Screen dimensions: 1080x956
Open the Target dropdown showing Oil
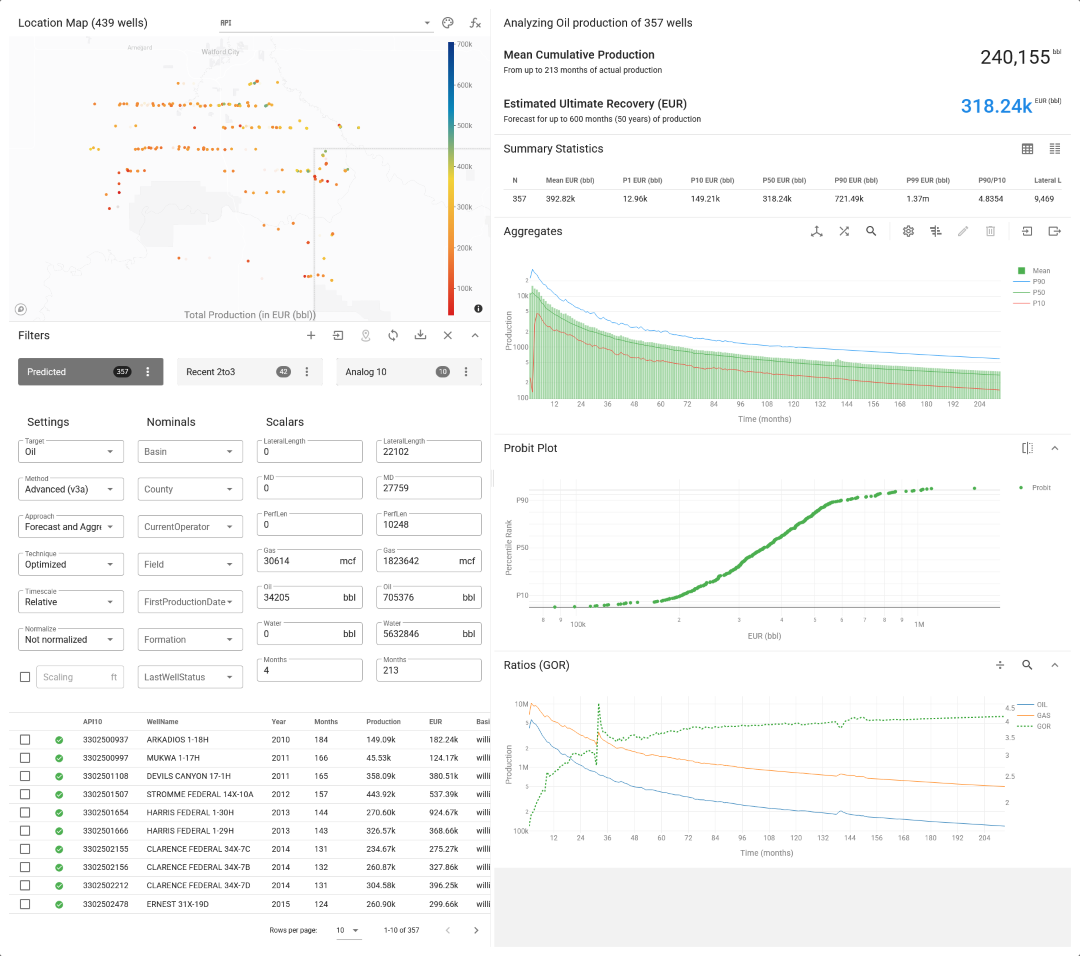(70, 451)
